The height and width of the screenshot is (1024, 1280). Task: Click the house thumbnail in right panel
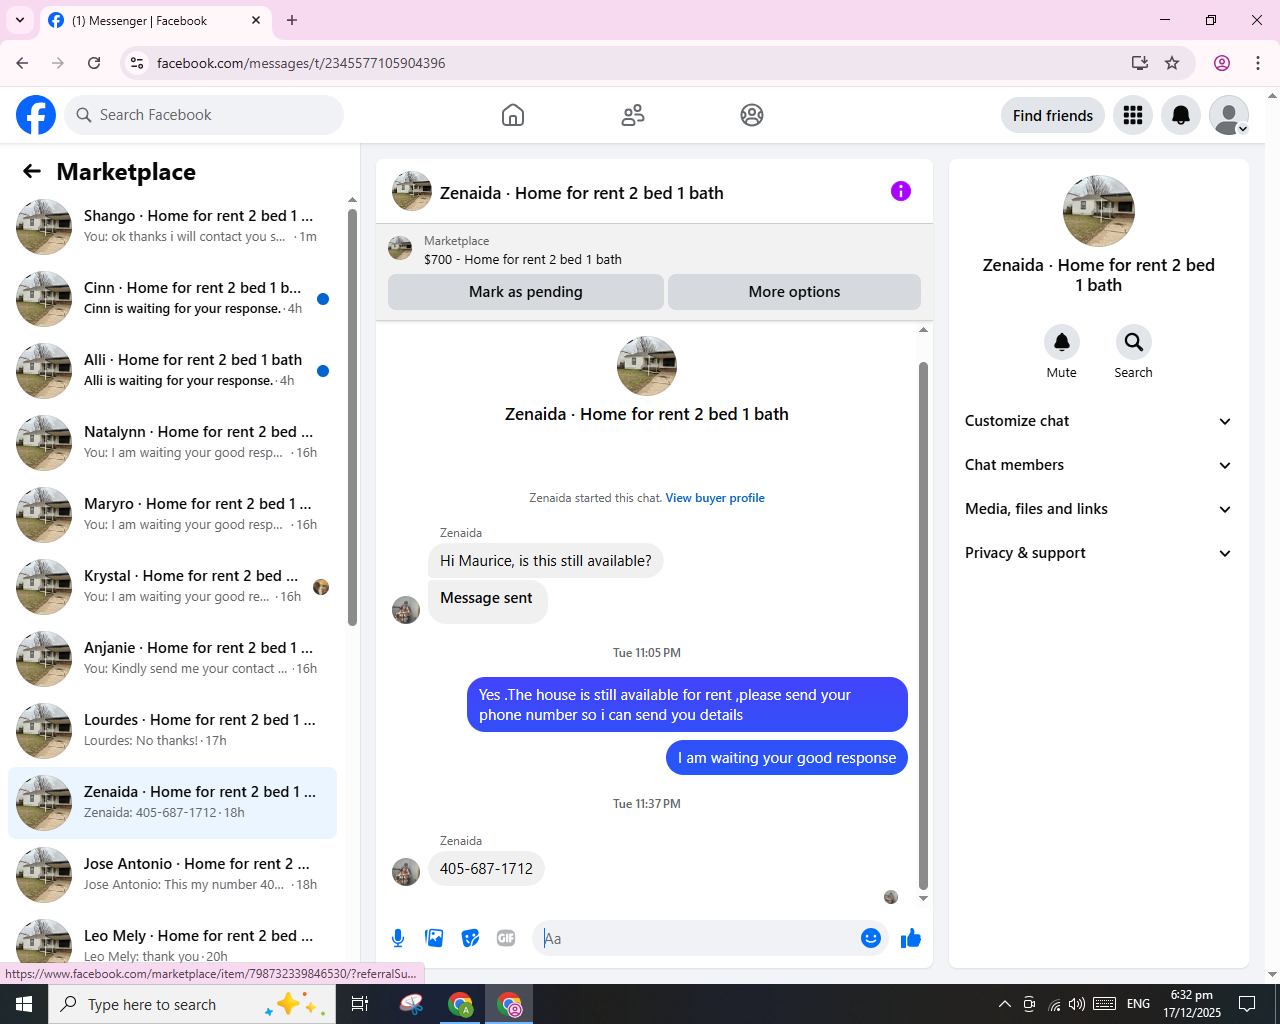(x=1098, y=211)
